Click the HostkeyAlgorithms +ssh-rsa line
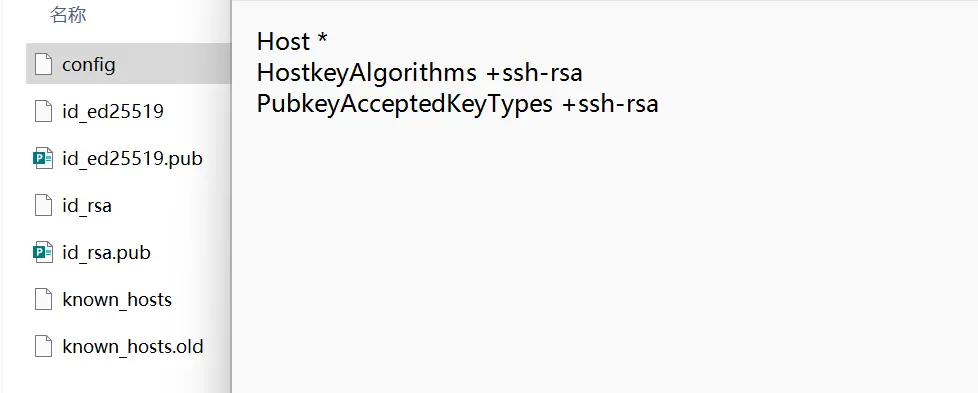Image resolution: width=978 pixels, height=393 pixels. (419, 72)
